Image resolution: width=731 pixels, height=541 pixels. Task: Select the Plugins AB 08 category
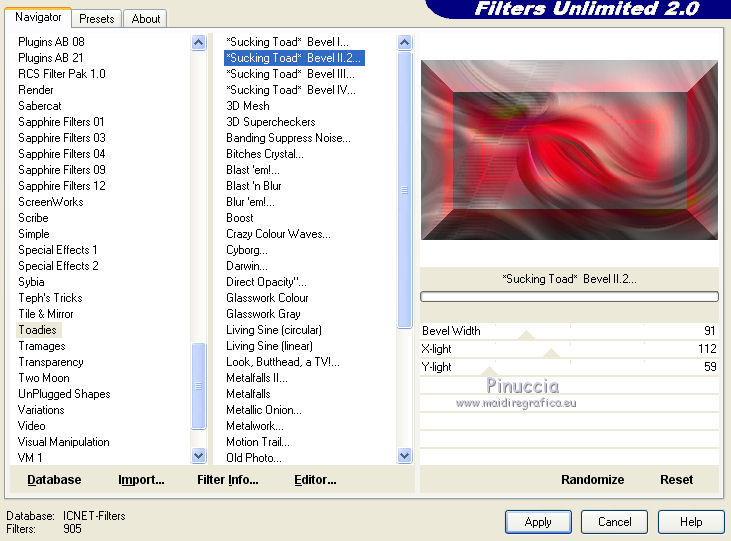pos(51,42)
